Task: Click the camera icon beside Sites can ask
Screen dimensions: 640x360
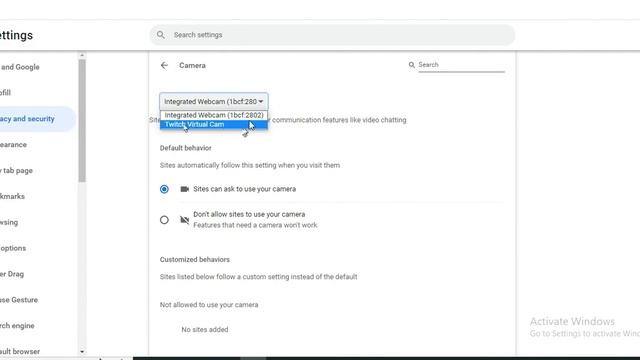Action: (x=184, y=189)
